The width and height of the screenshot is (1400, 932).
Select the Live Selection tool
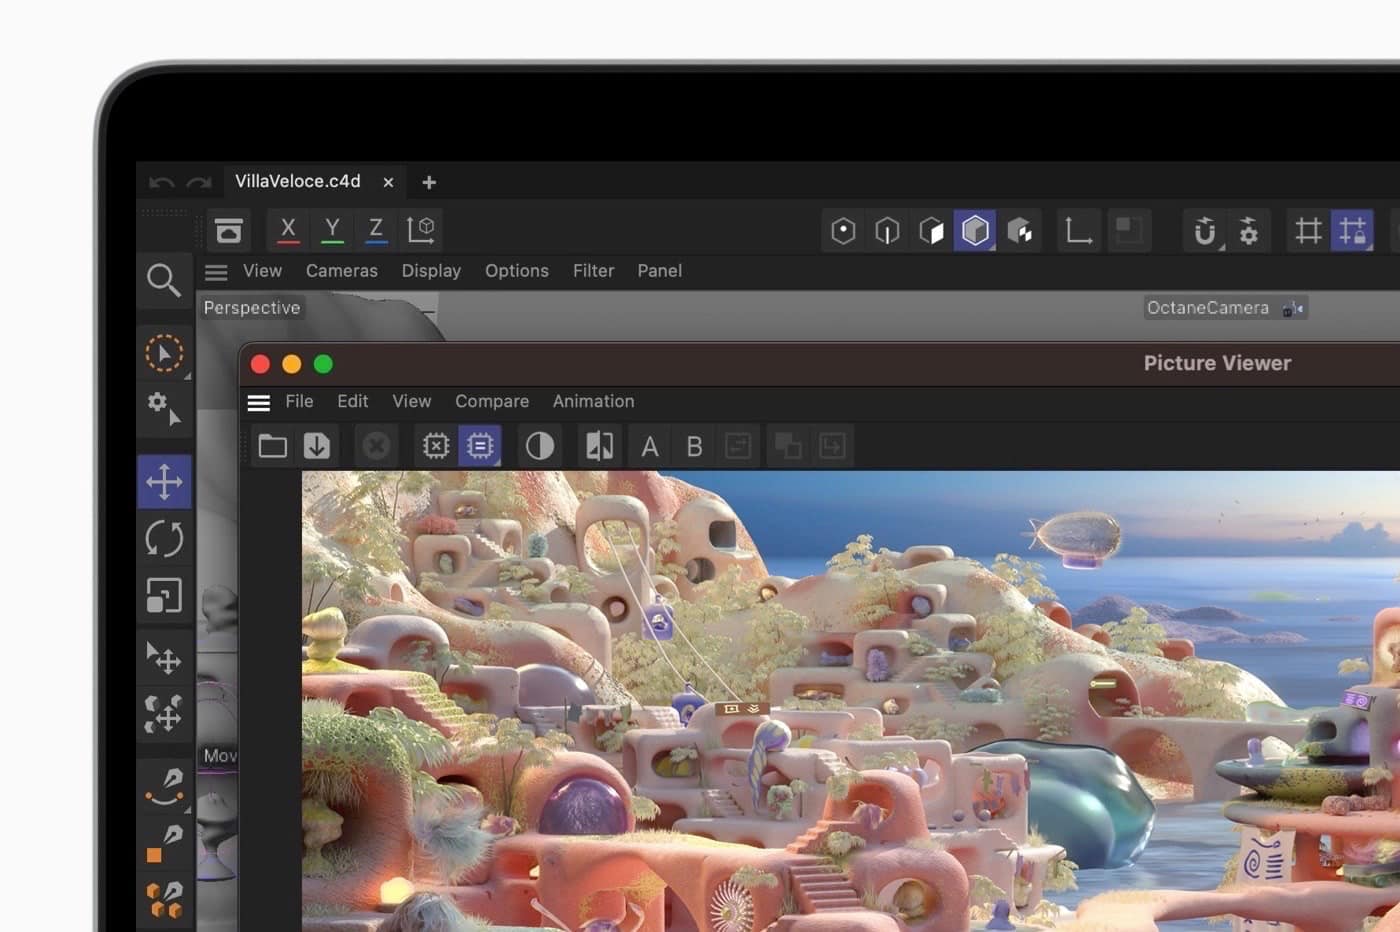(x=164, y=353)
